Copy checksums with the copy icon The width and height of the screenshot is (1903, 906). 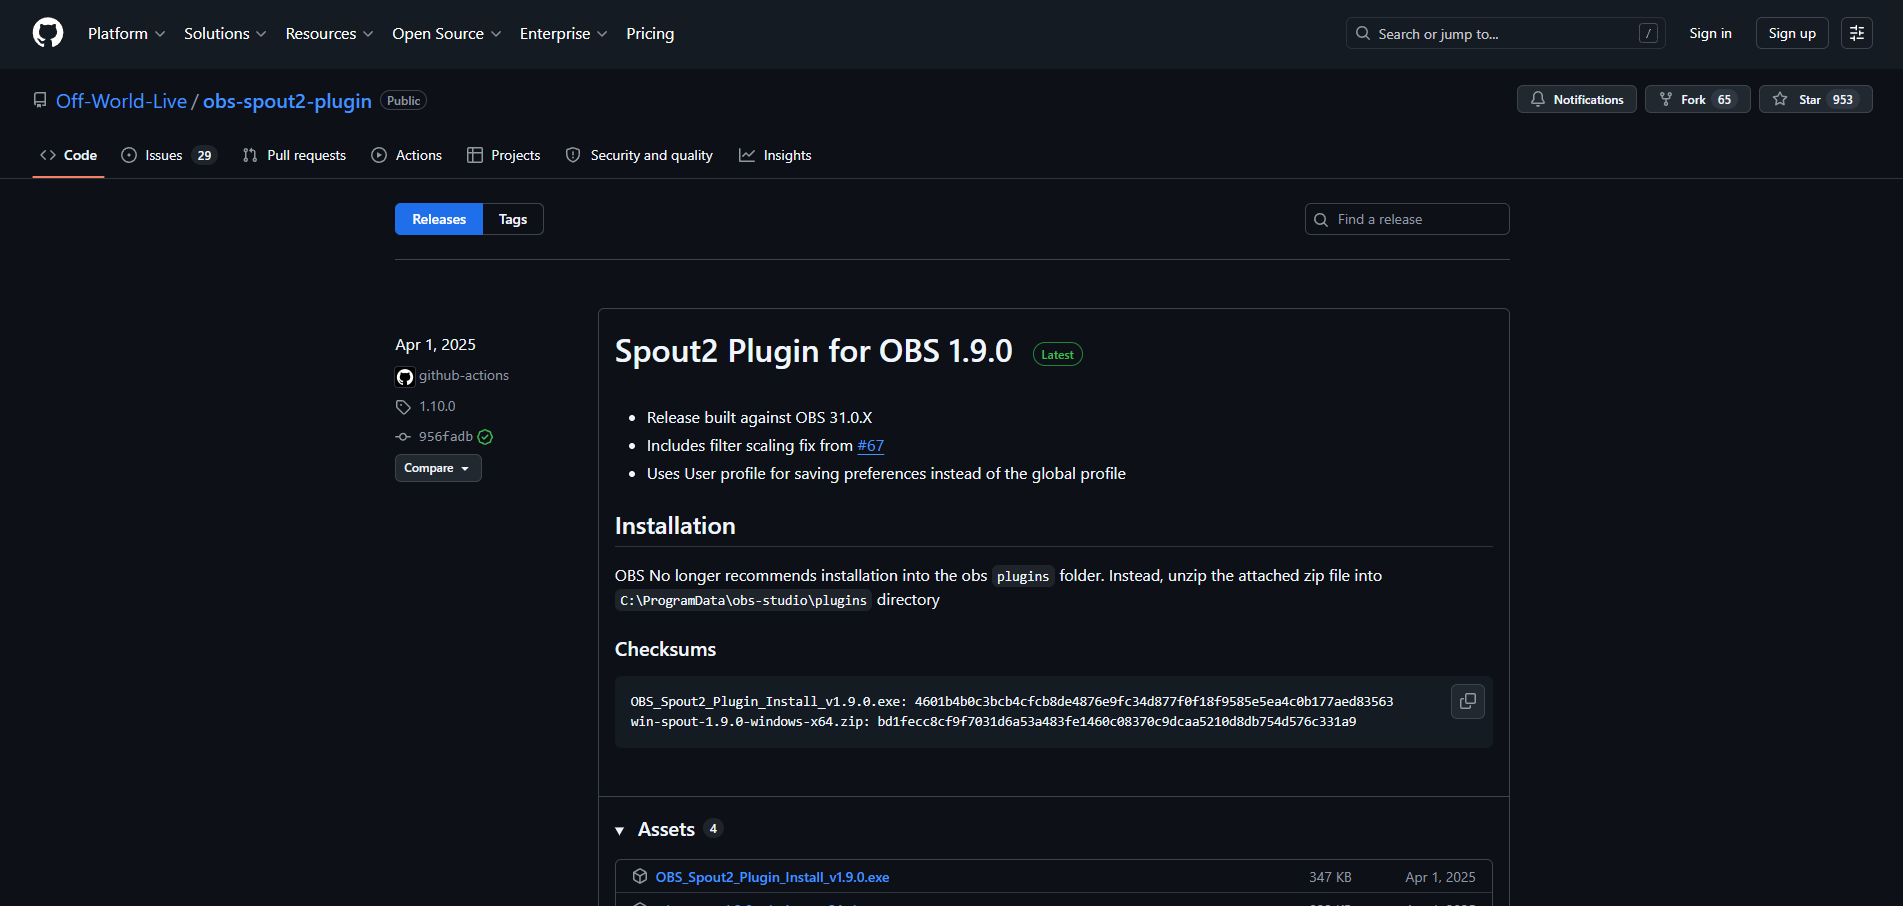point(1467,701)
